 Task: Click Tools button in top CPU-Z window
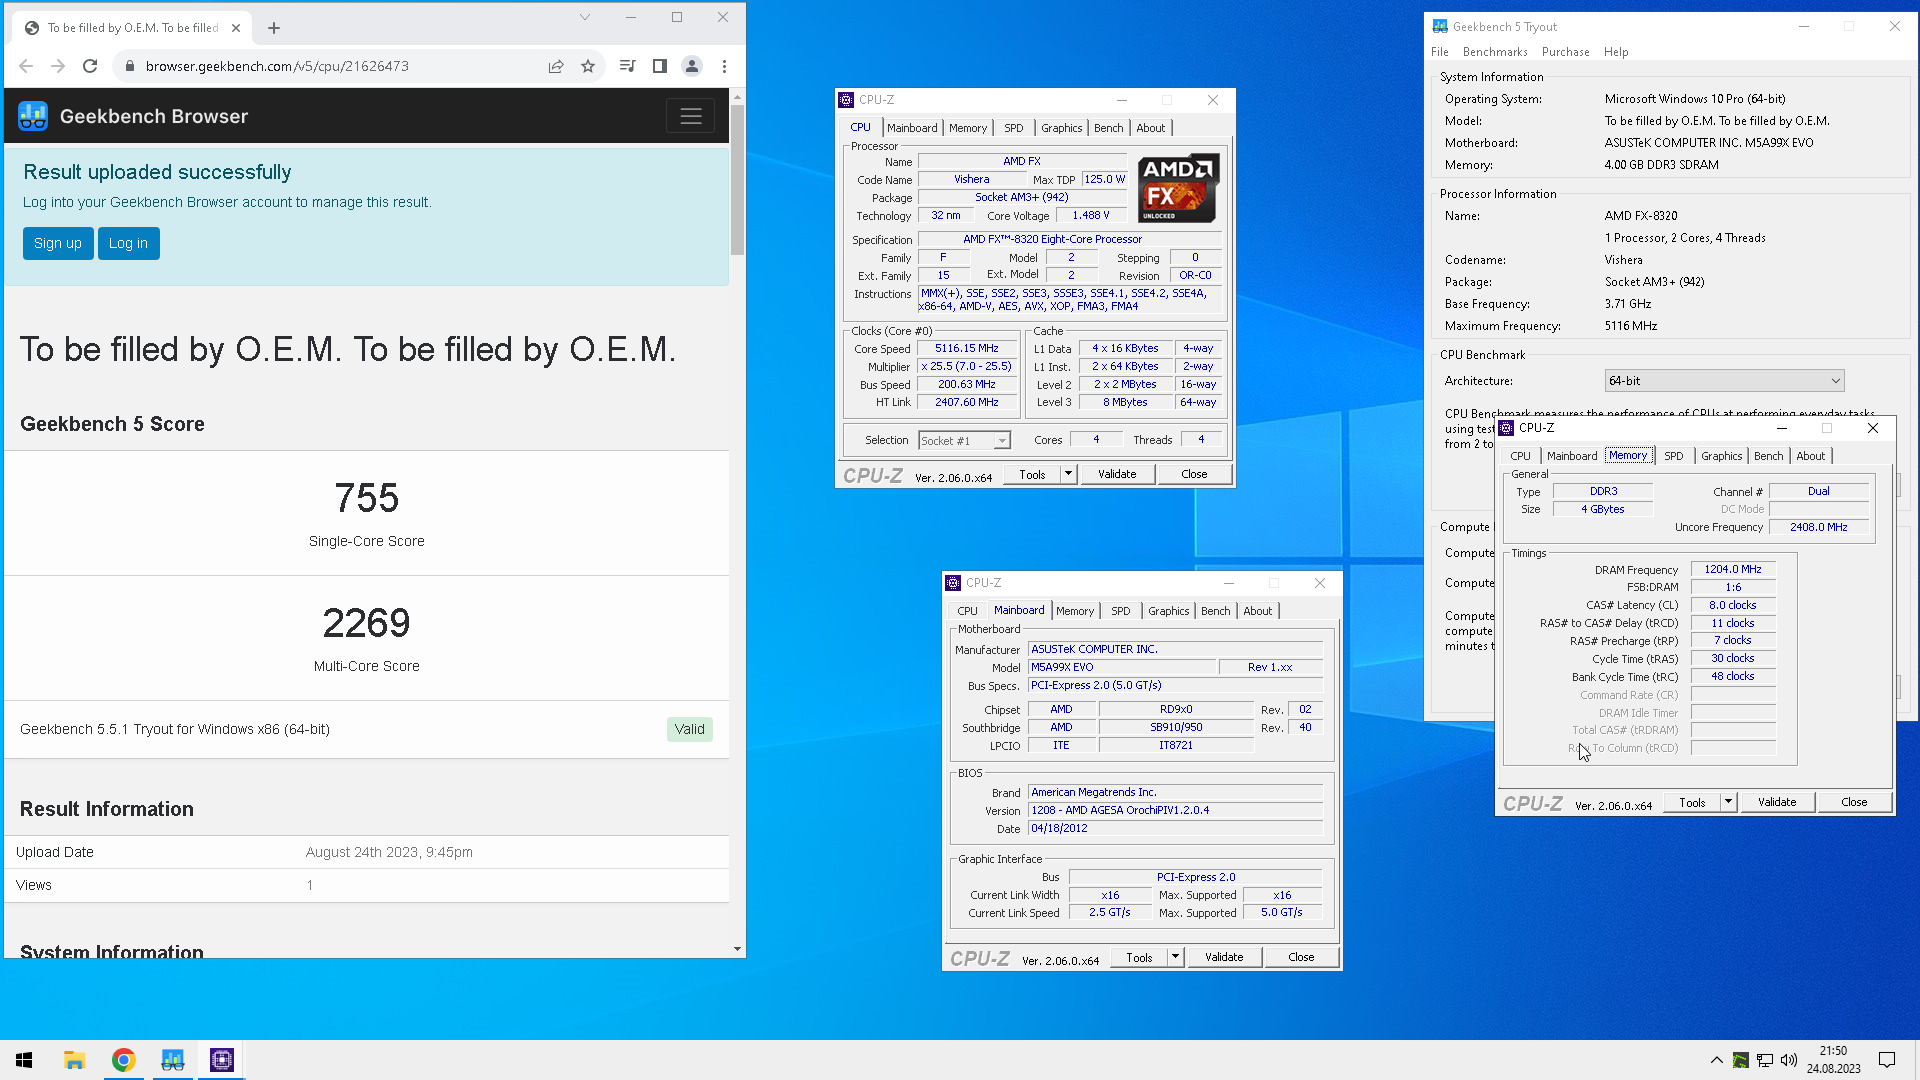point(1032,475)
